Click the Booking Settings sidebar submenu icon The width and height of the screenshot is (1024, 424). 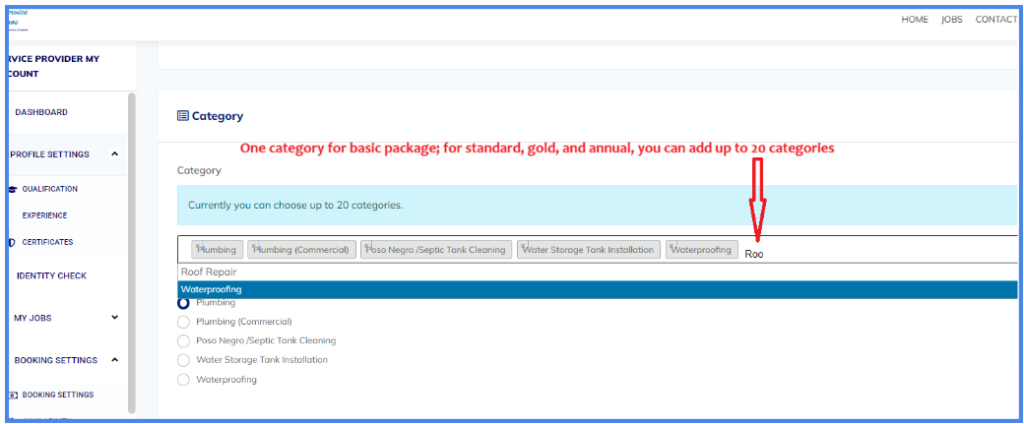coord(12,395)
